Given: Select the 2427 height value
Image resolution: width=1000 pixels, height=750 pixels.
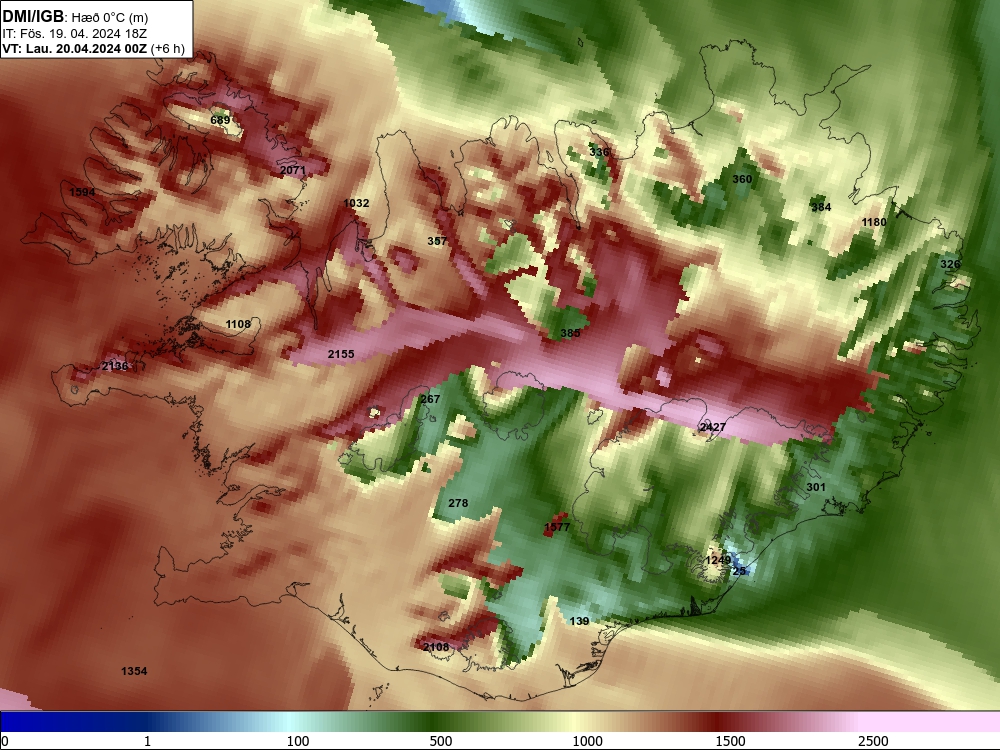Looking at the screenshot, I should pos(712,427).
